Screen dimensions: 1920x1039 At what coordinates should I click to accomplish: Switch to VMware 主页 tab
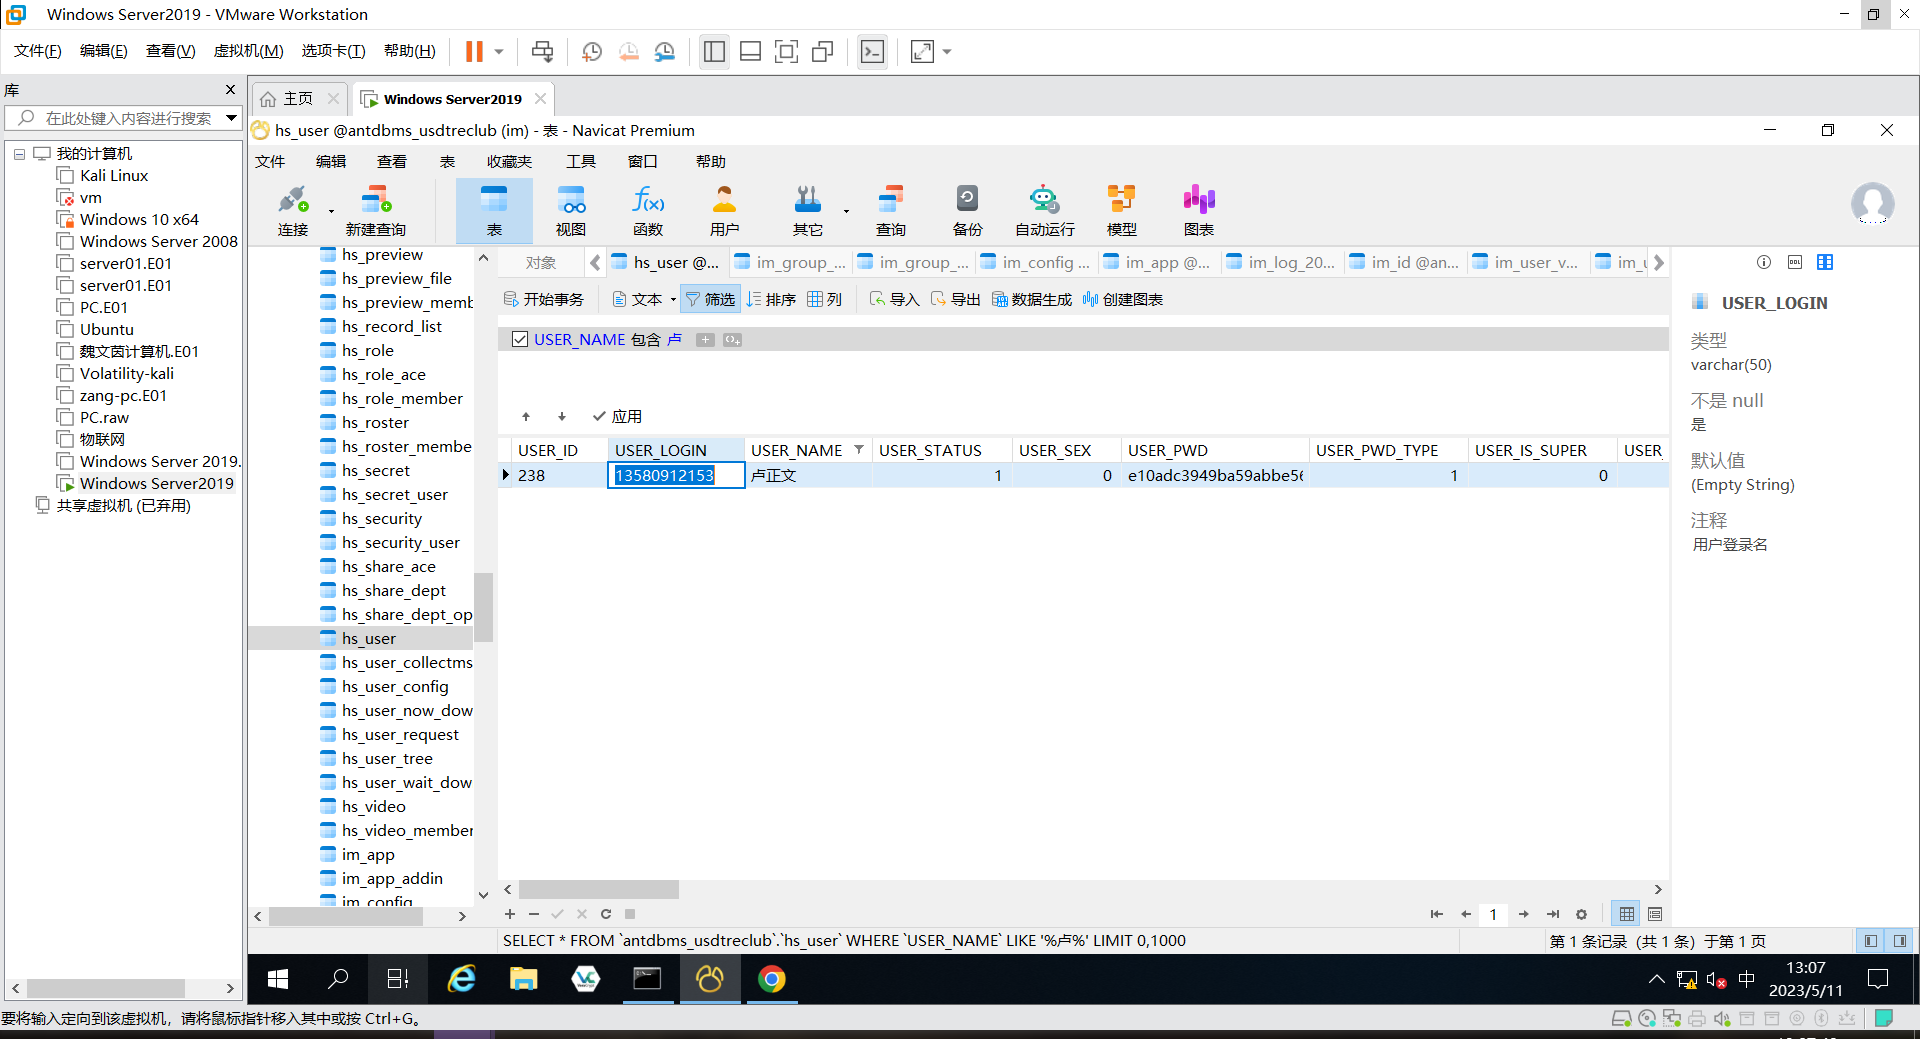pos(298,98)
